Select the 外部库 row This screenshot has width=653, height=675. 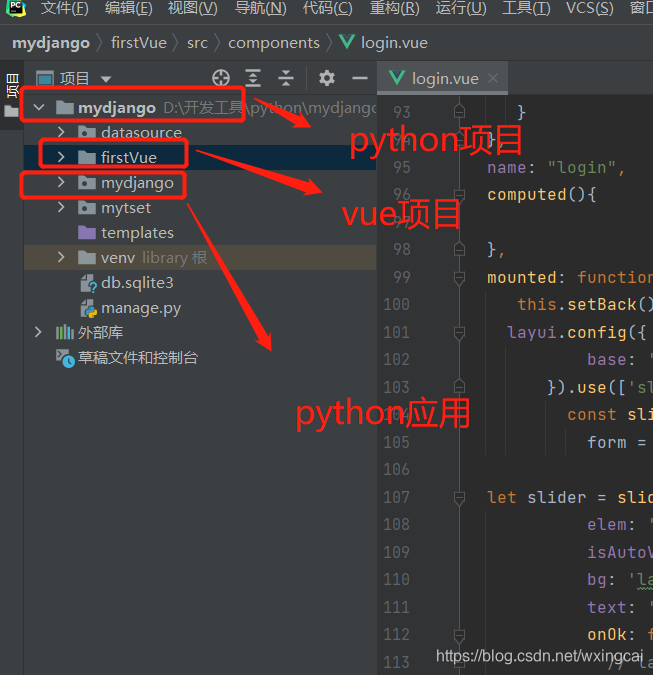pyautogui.click(x=200, y=332)
